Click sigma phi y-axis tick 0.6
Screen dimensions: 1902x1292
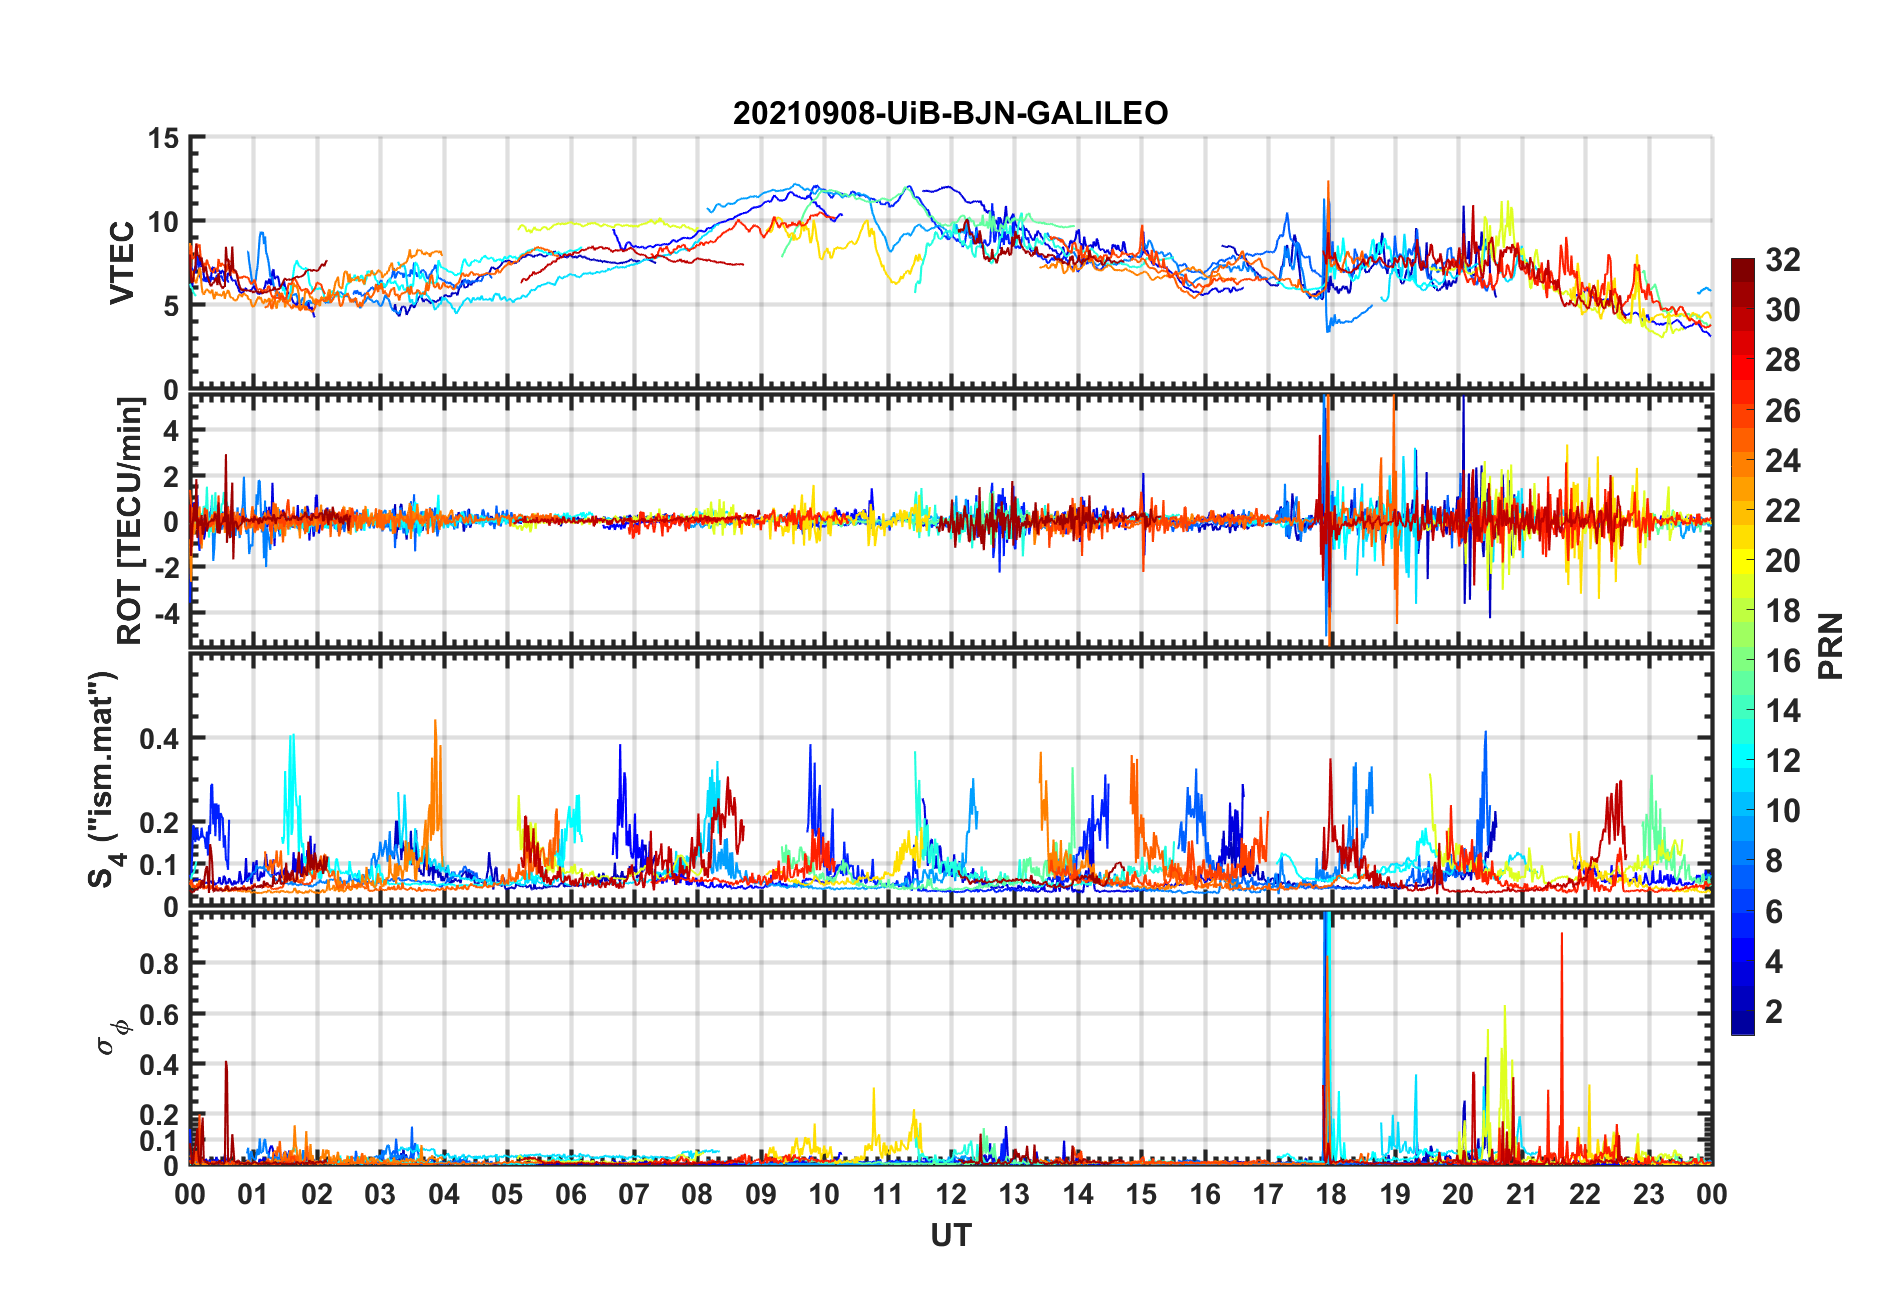[160, 1014]
